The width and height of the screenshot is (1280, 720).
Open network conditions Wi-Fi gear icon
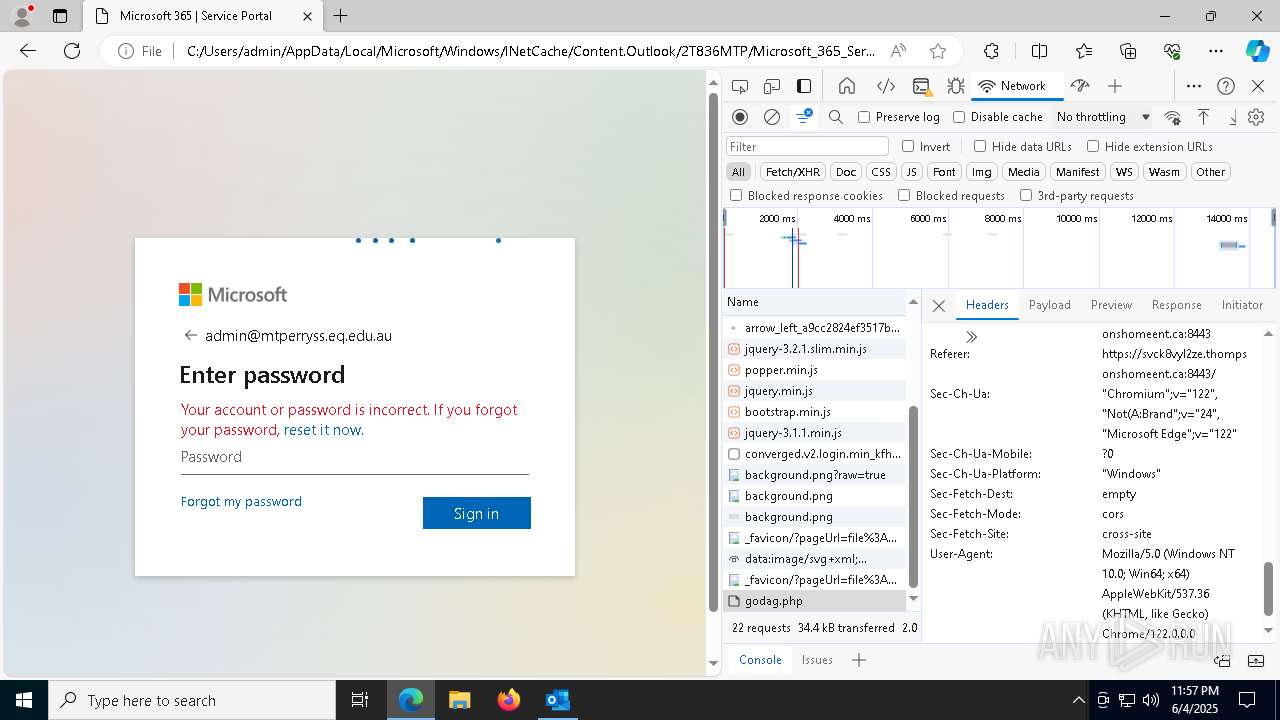point(1173,117)
